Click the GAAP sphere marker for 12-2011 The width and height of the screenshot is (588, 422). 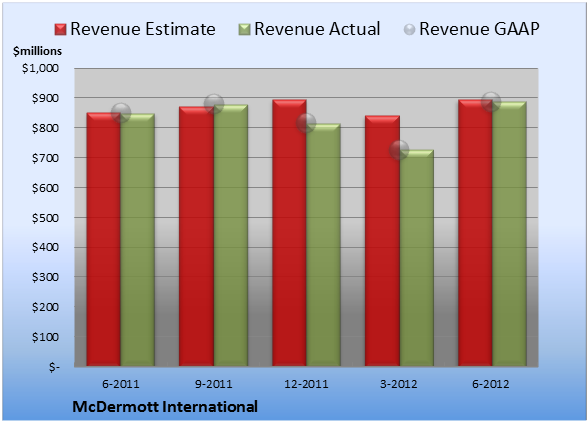coord(306,123)
